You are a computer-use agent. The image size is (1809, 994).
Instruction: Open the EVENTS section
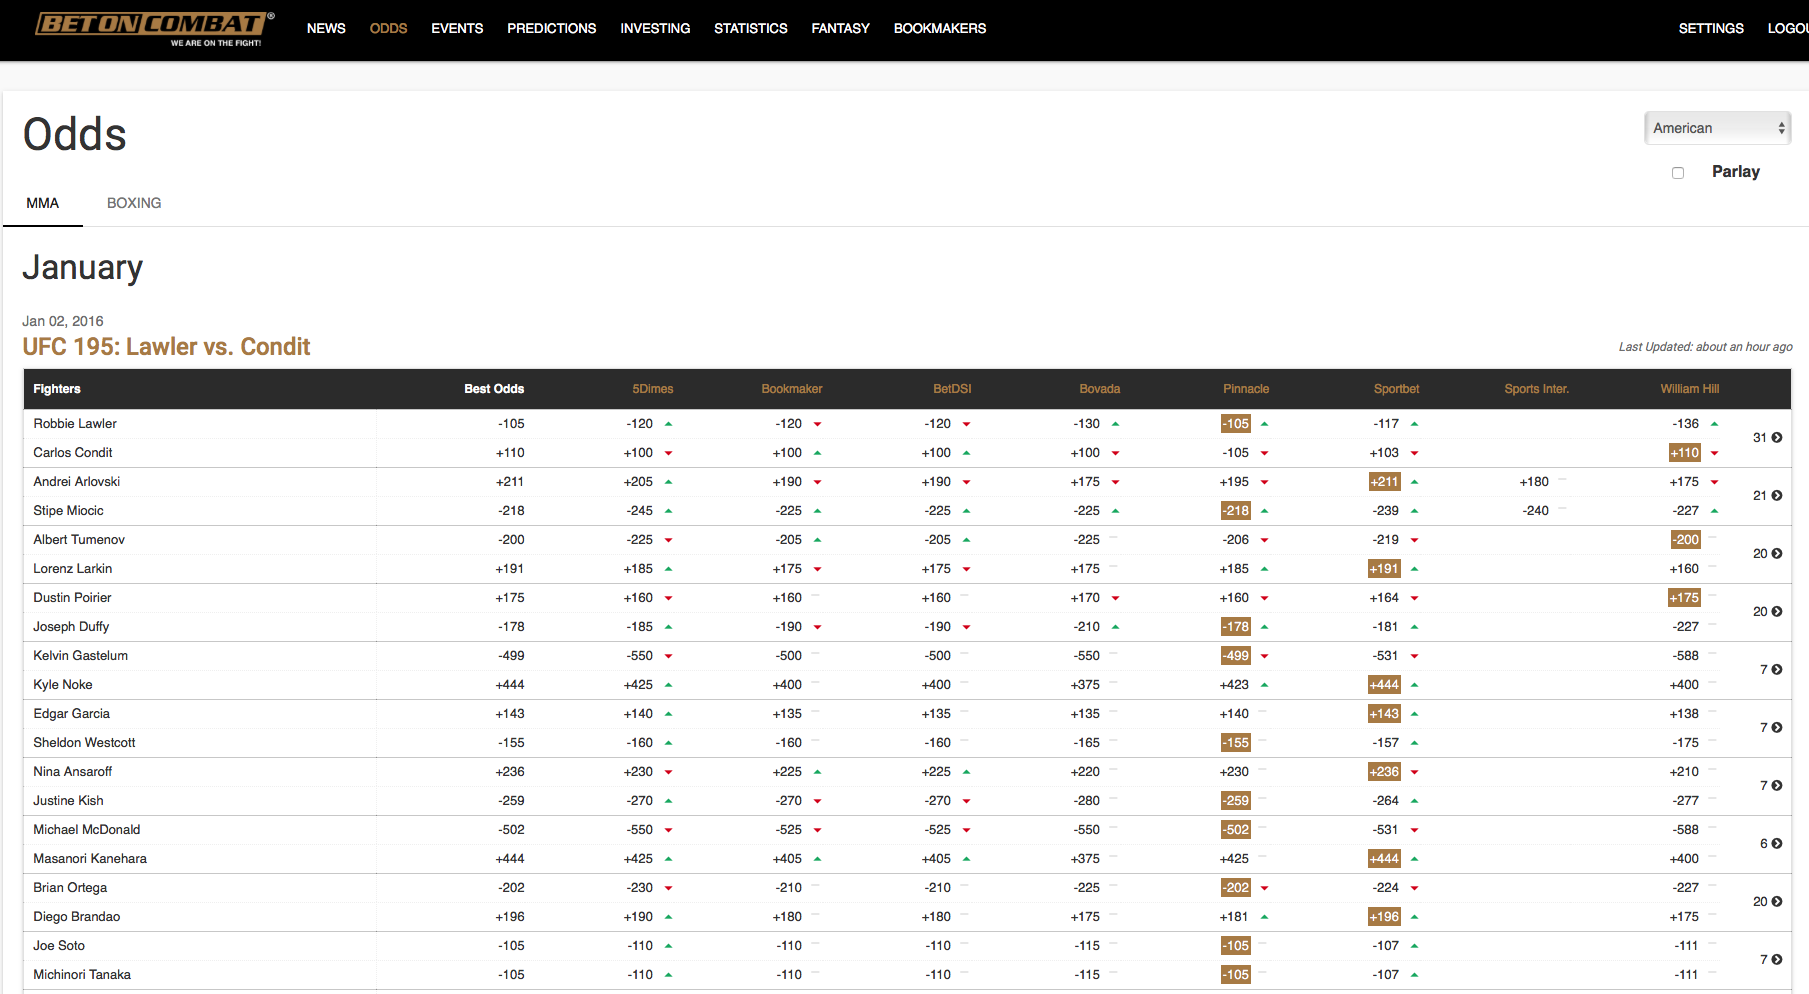point(457,28)
